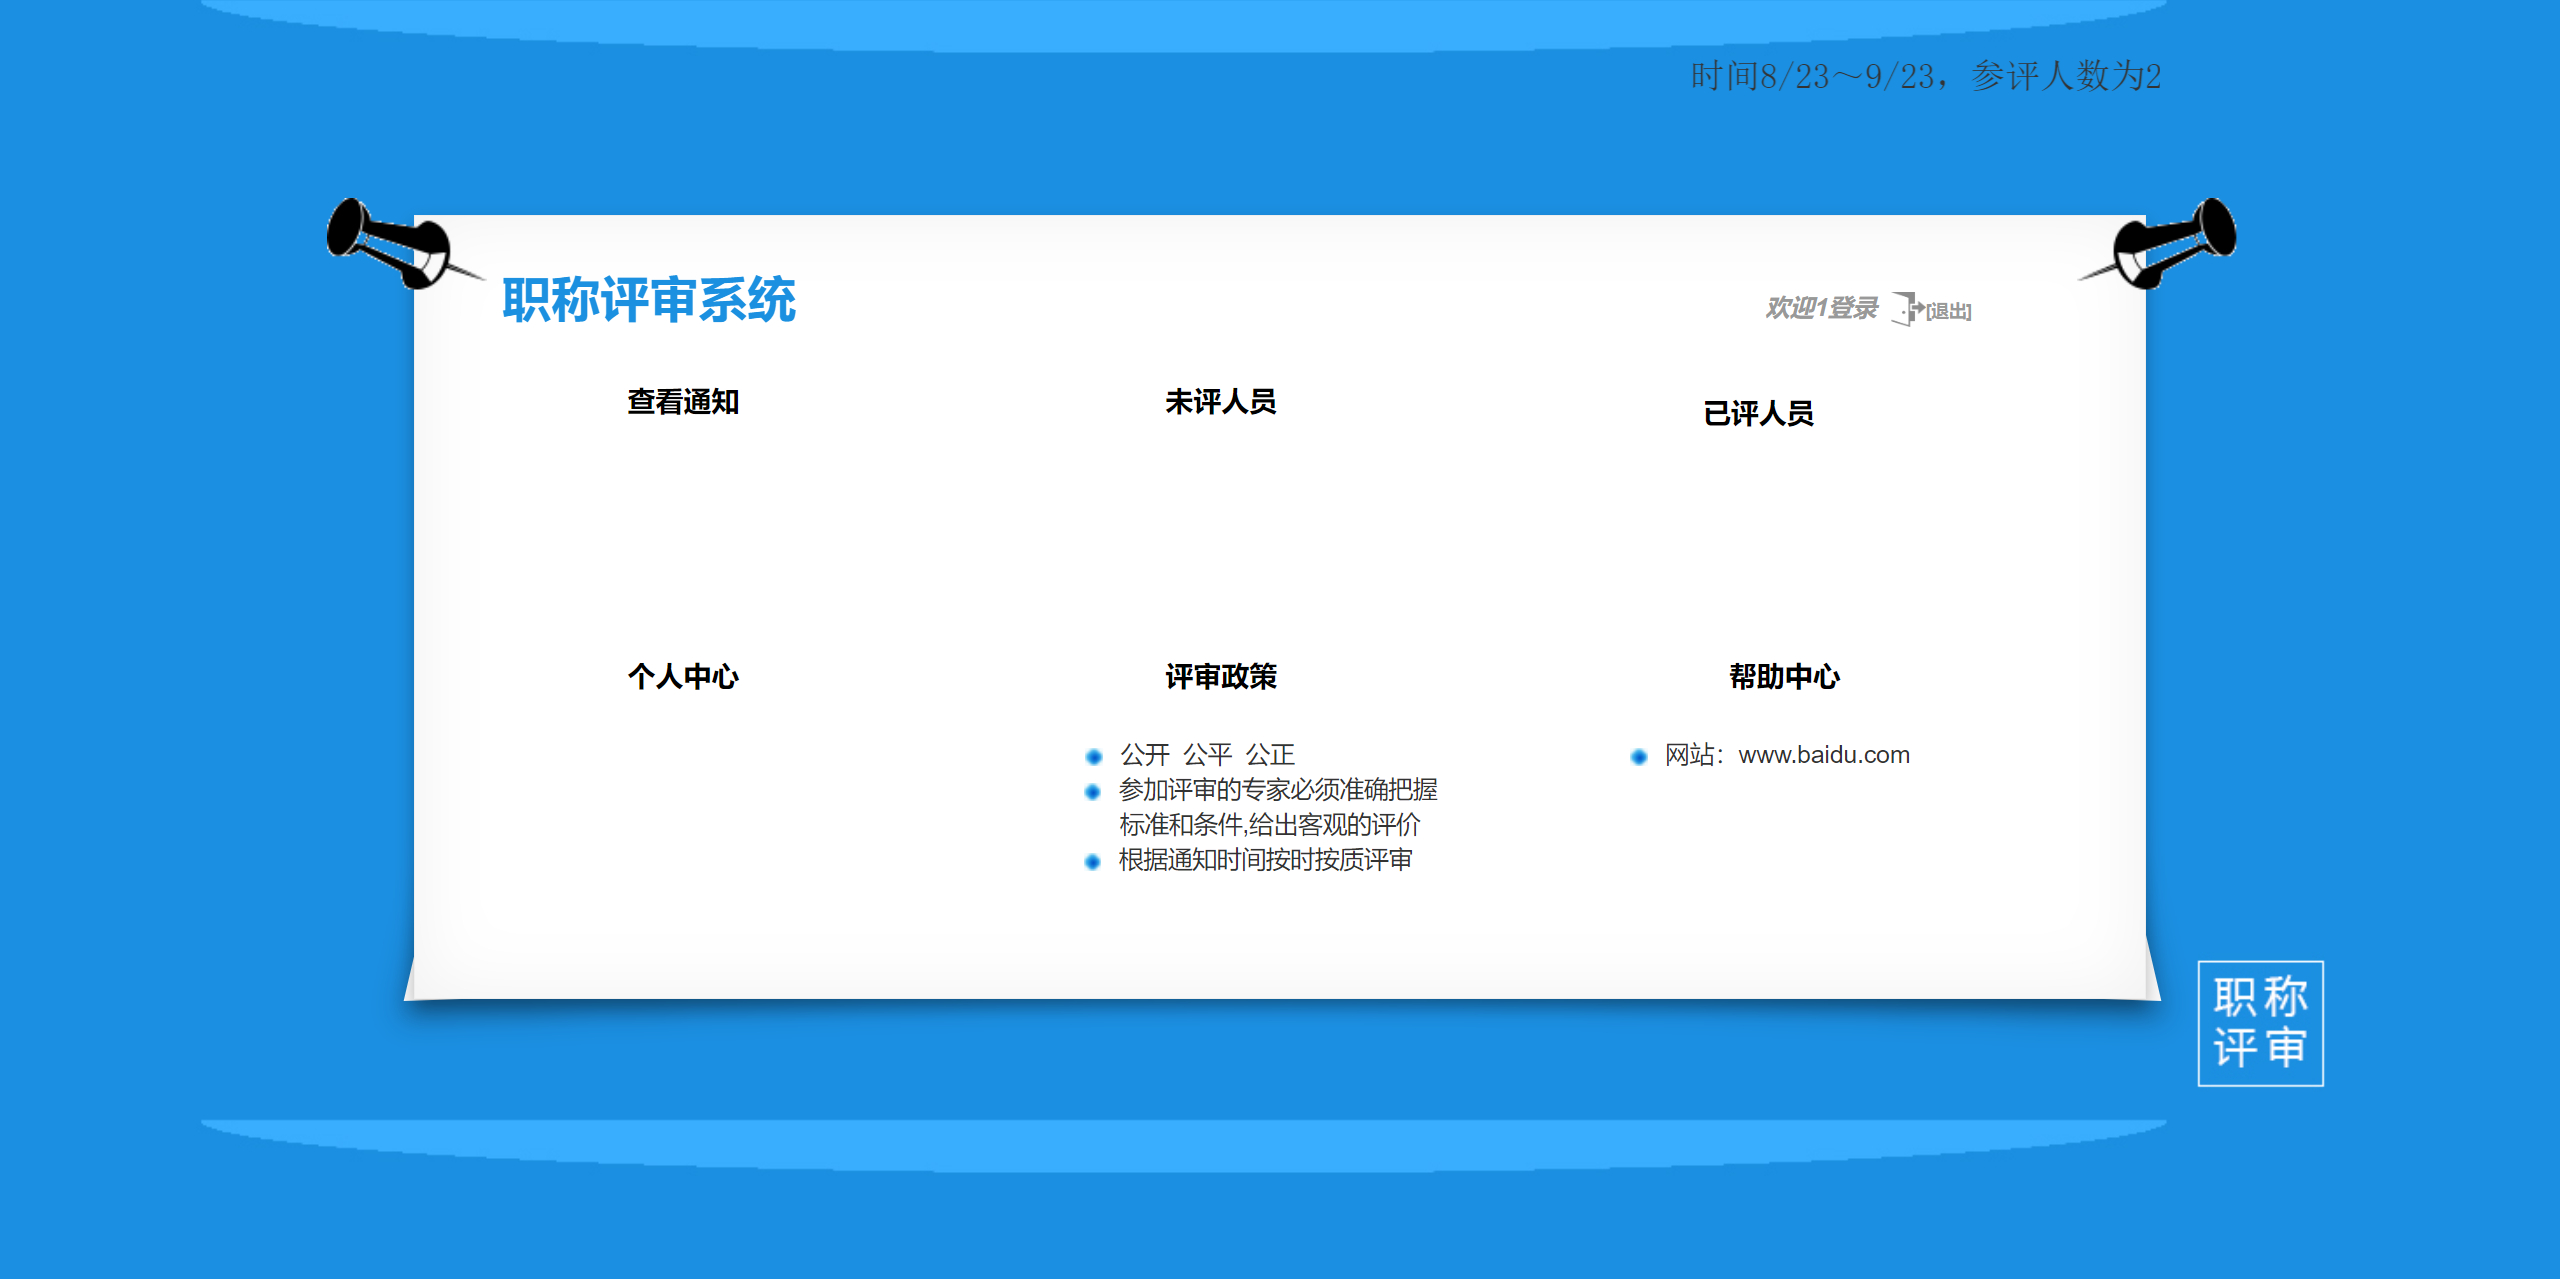
Task: Click the 职称评审 square stamp logo
Action: [2260, 1023]
